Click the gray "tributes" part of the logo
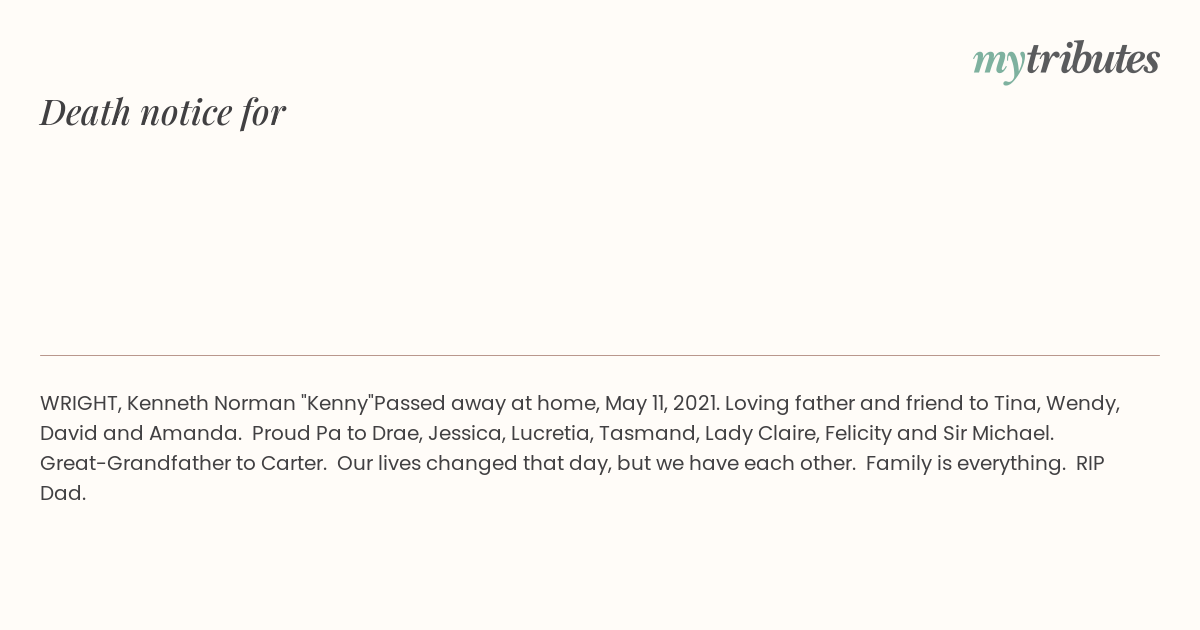 tap(1093, 59)
